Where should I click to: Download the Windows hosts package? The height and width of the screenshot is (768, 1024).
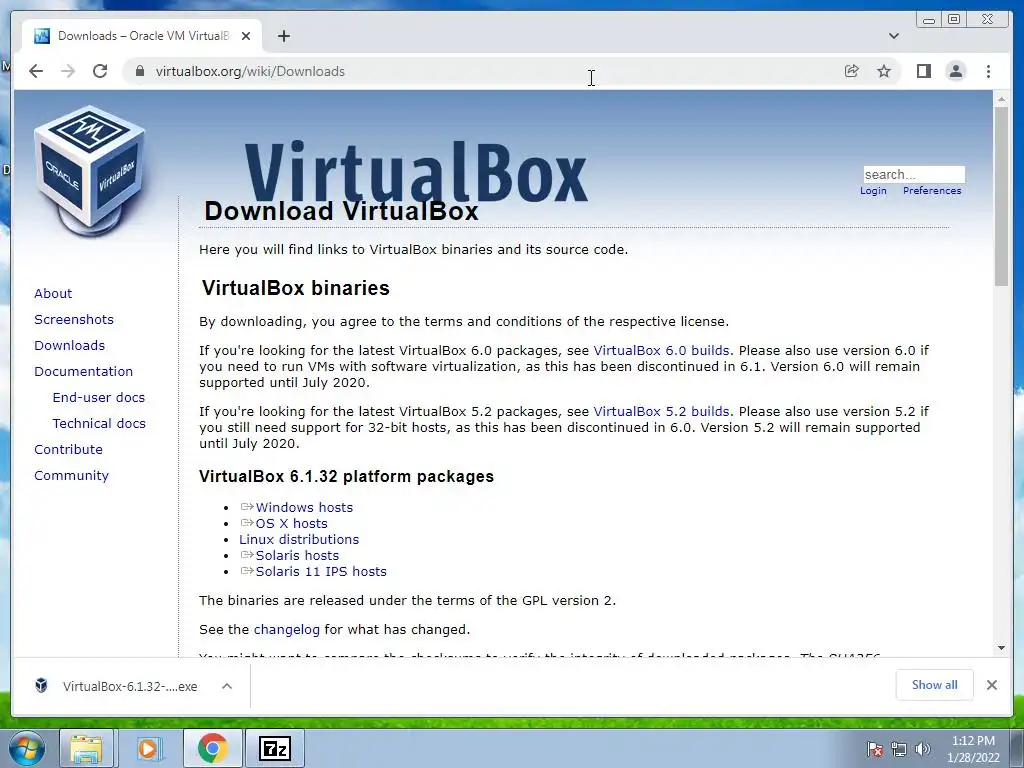point(304,507)
